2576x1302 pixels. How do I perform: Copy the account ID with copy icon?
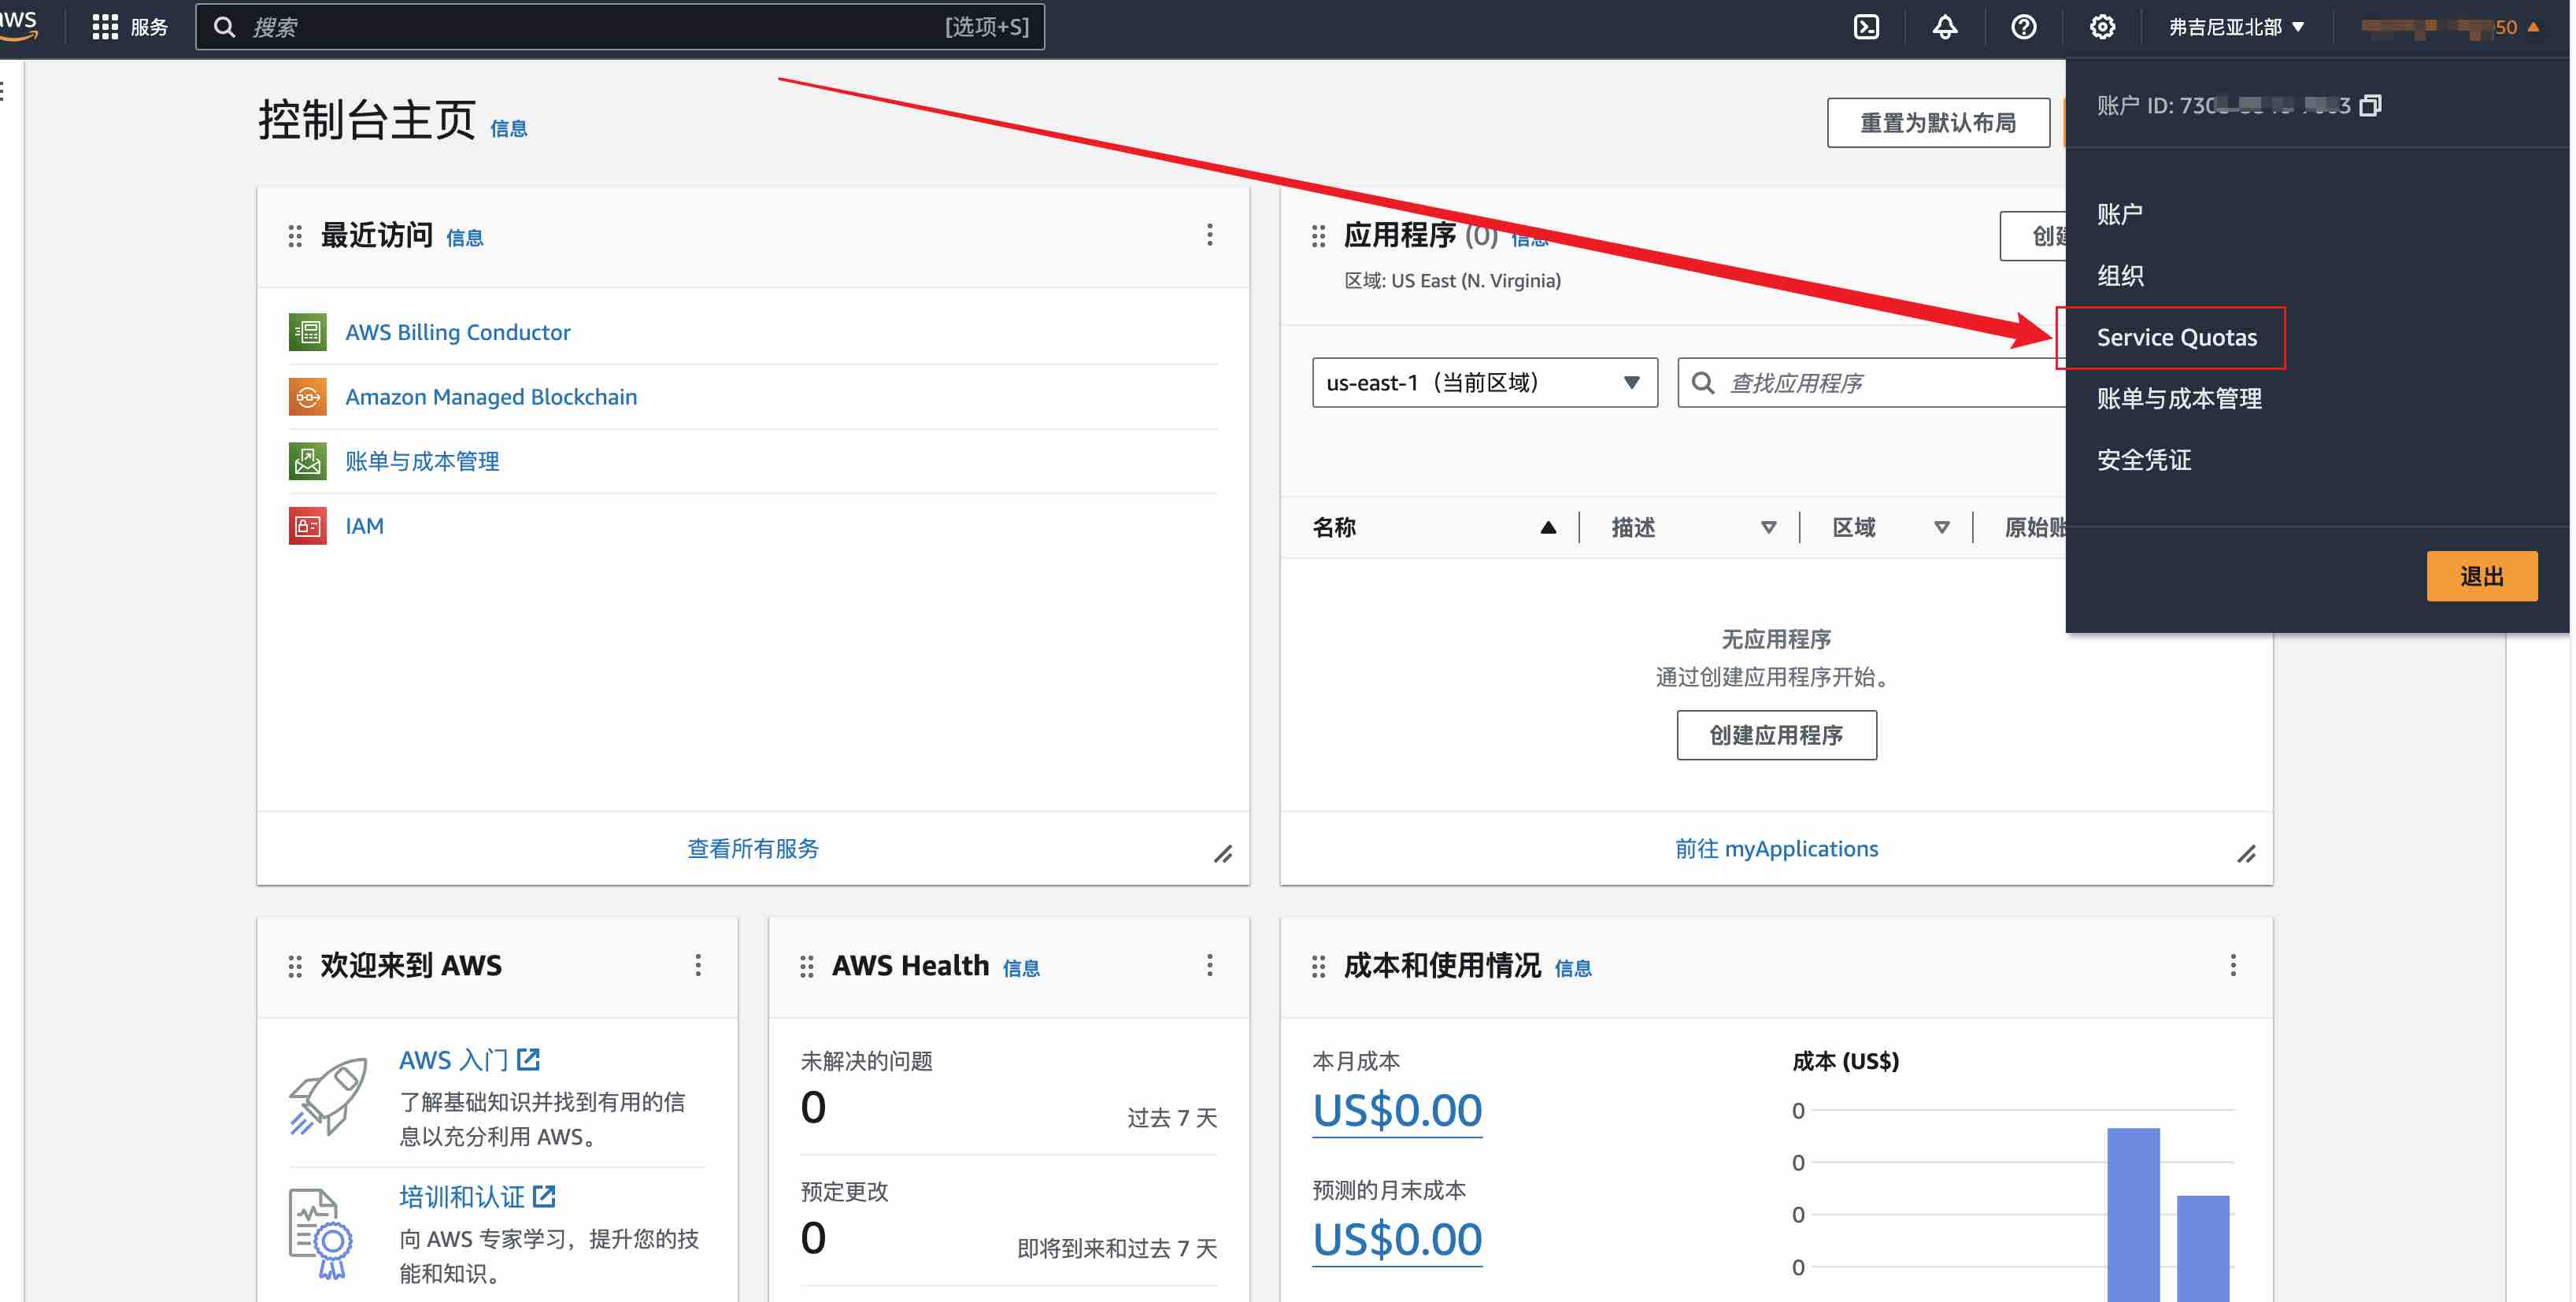[2370, 105]
